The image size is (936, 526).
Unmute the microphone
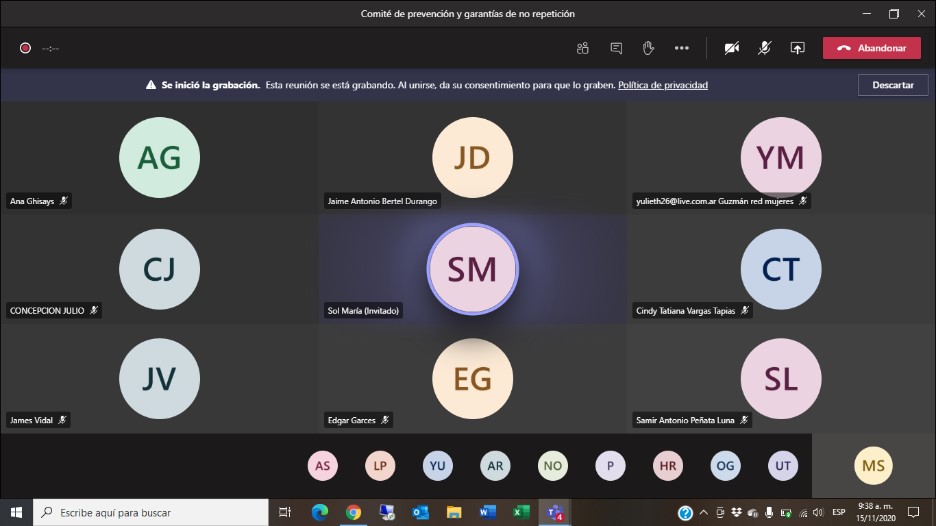[x=764, y=48]
